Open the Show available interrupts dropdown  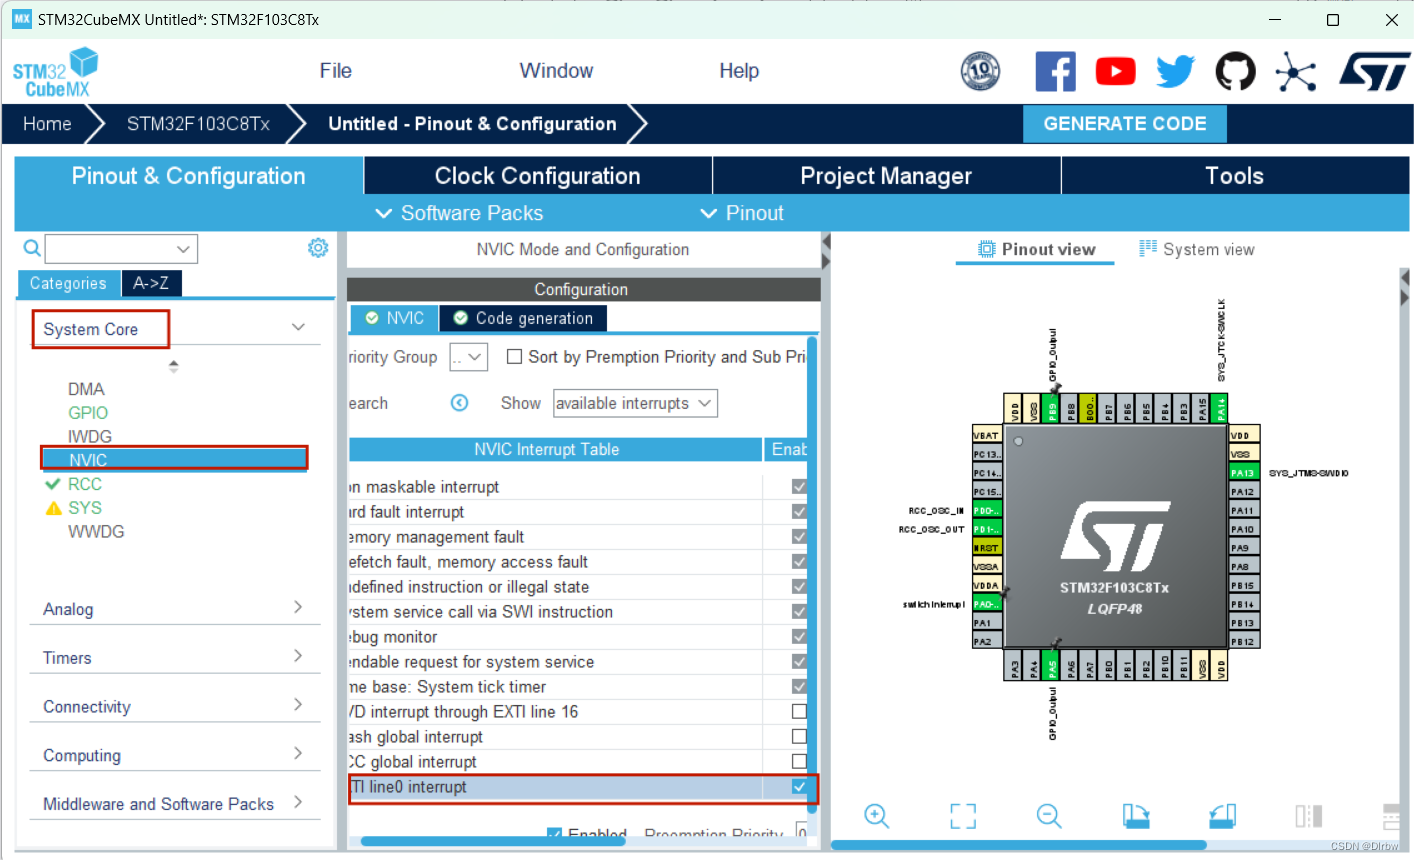(635, 403)
